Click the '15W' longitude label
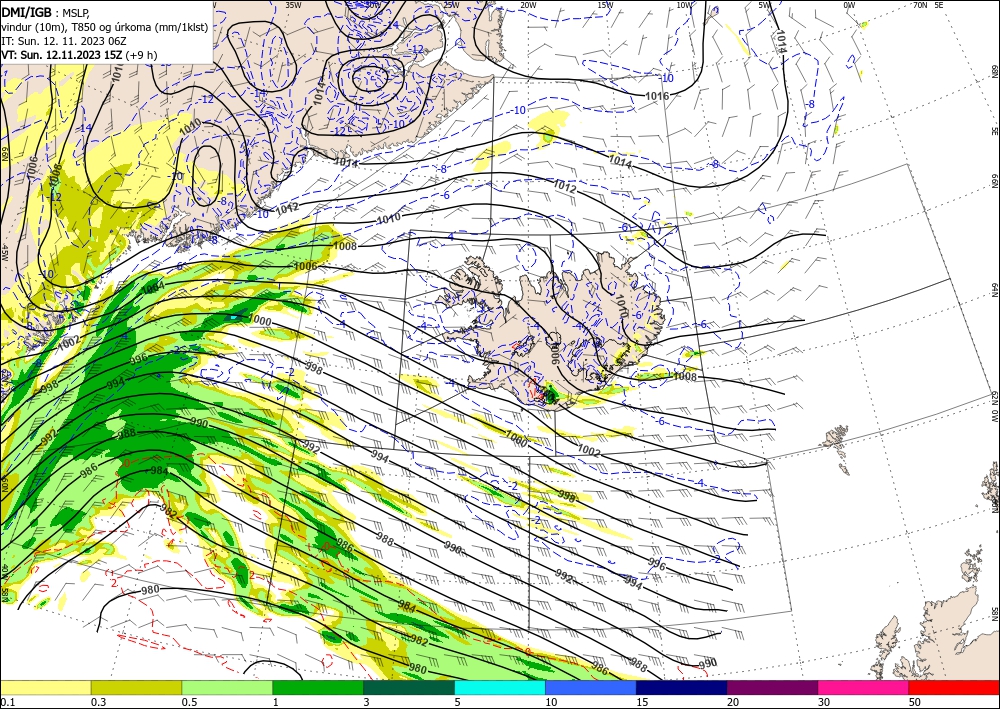Image resolution: width=1000 pixels, height=709 pixels. (x=605, y=5)
